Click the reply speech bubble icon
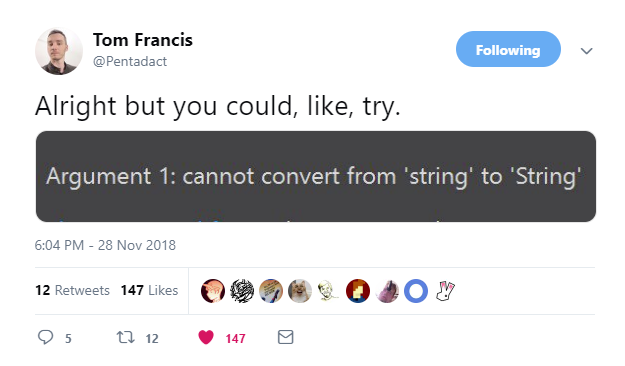 45,337
